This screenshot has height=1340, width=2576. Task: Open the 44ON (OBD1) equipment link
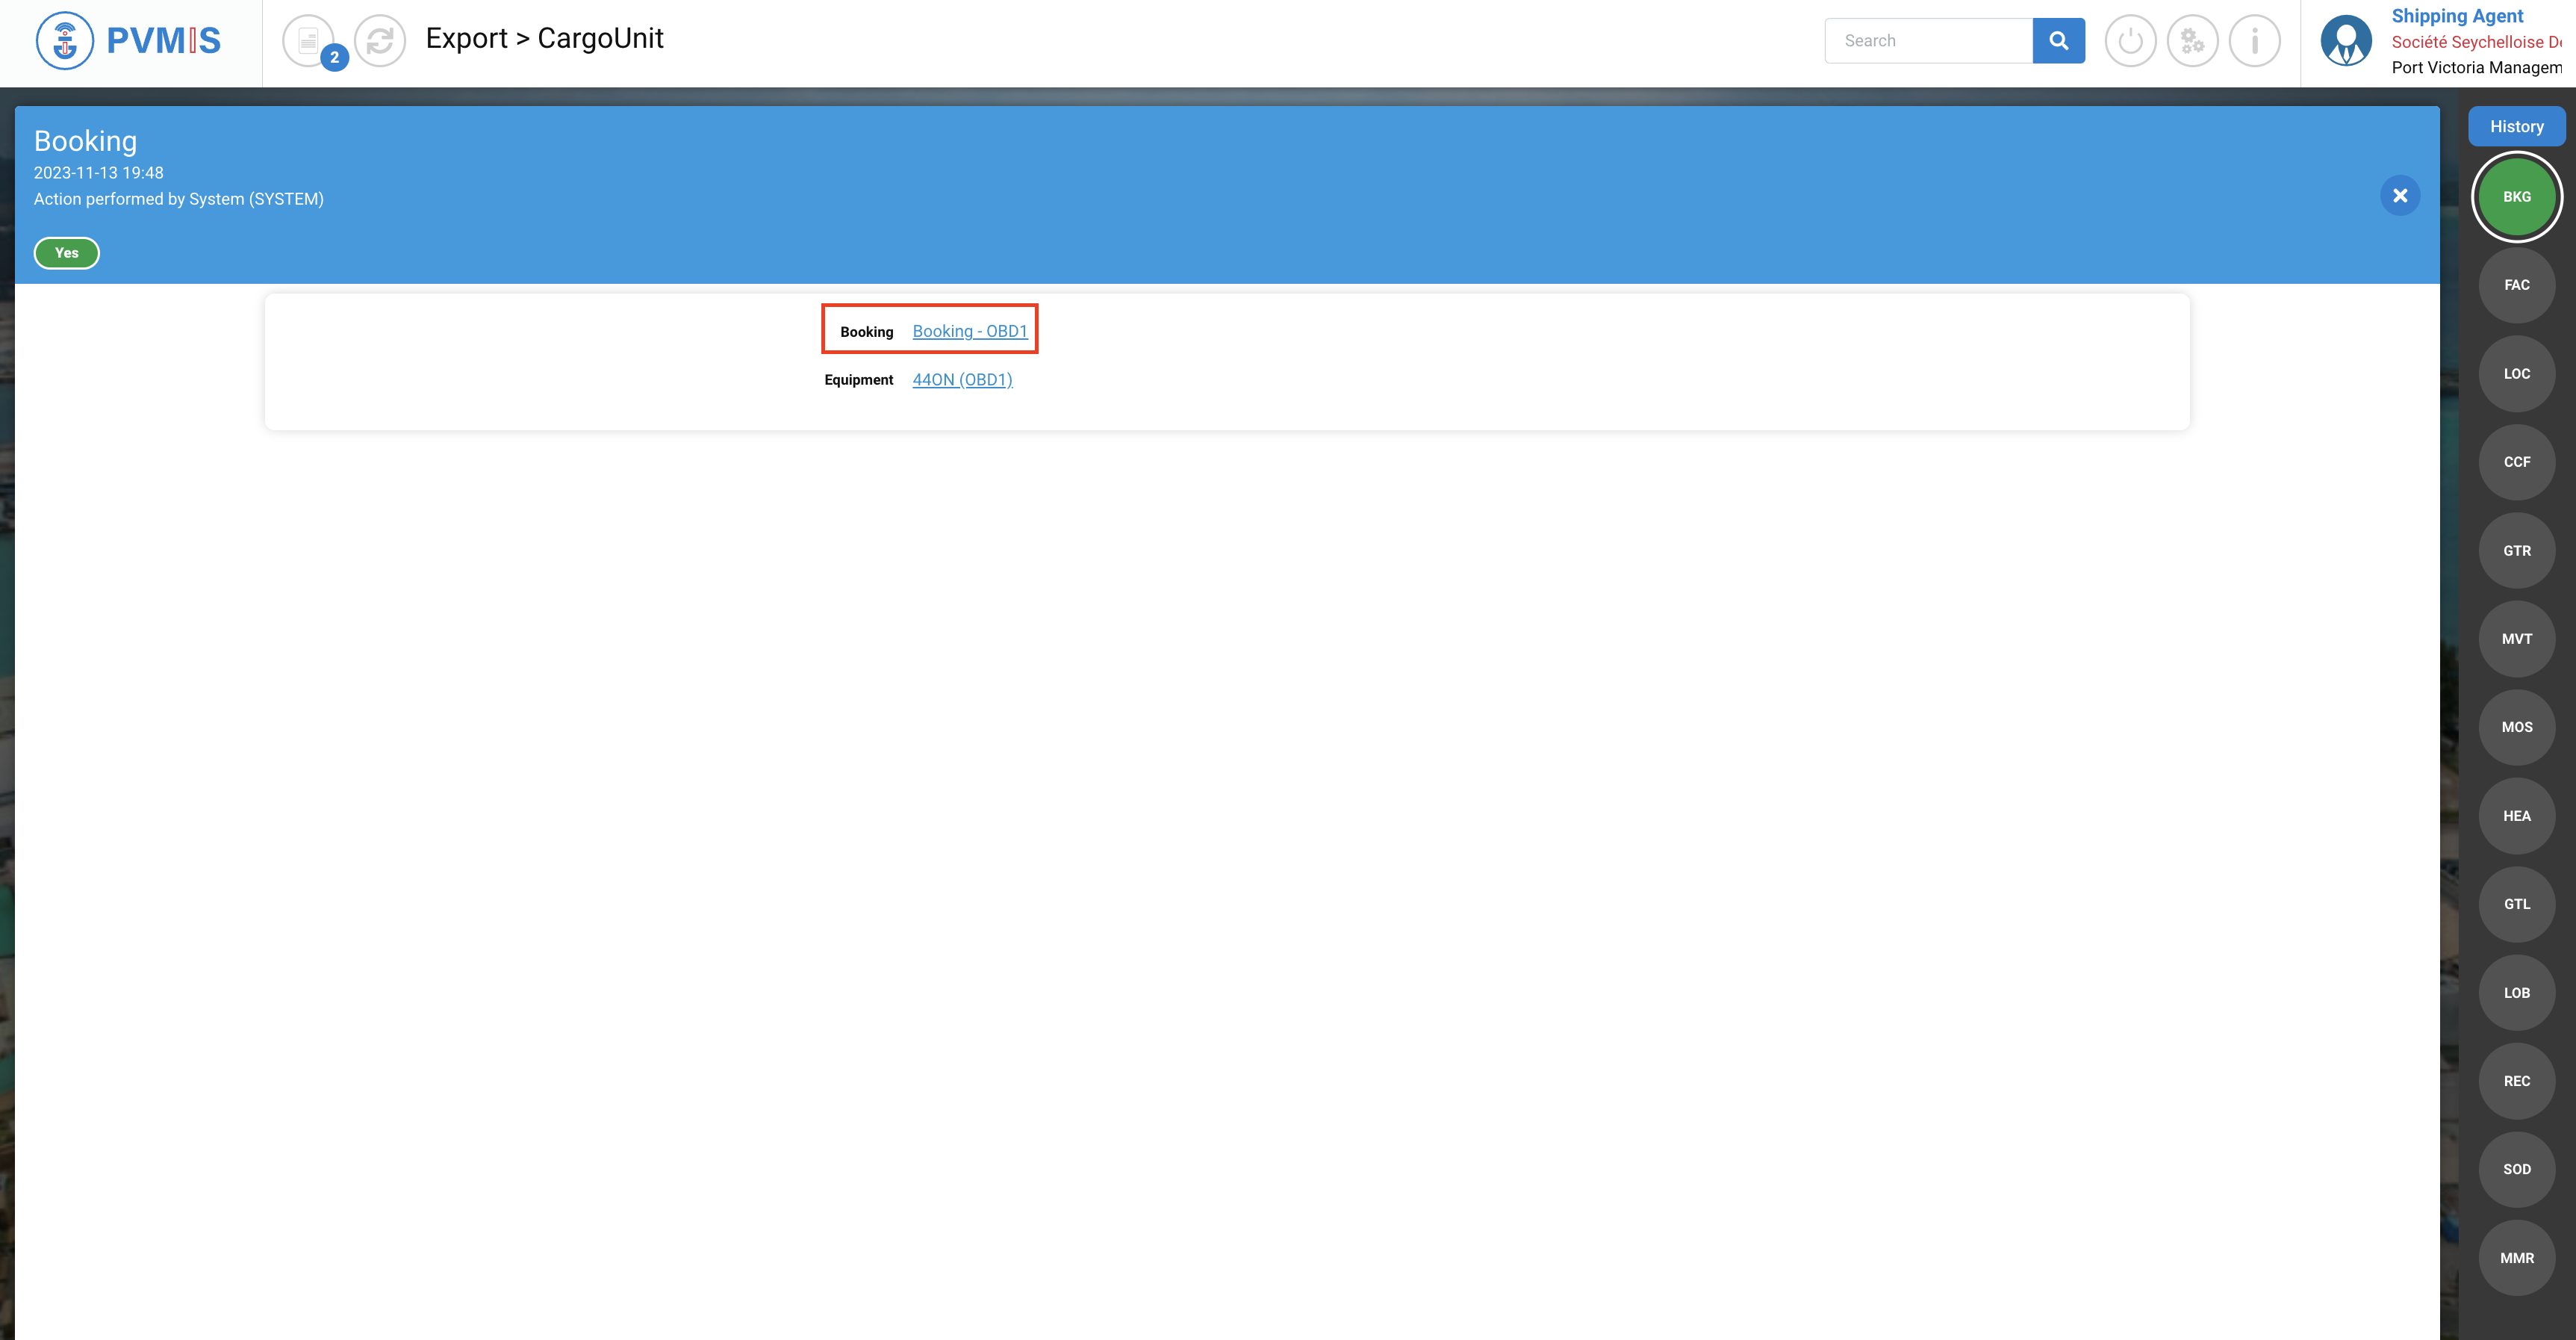tap(962, 380)
